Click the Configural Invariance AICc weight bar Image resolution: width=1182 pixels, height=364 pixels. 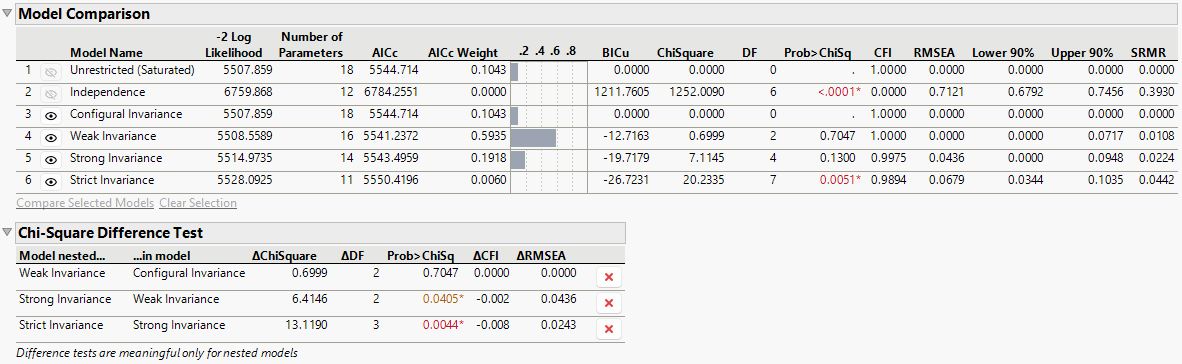515,115
